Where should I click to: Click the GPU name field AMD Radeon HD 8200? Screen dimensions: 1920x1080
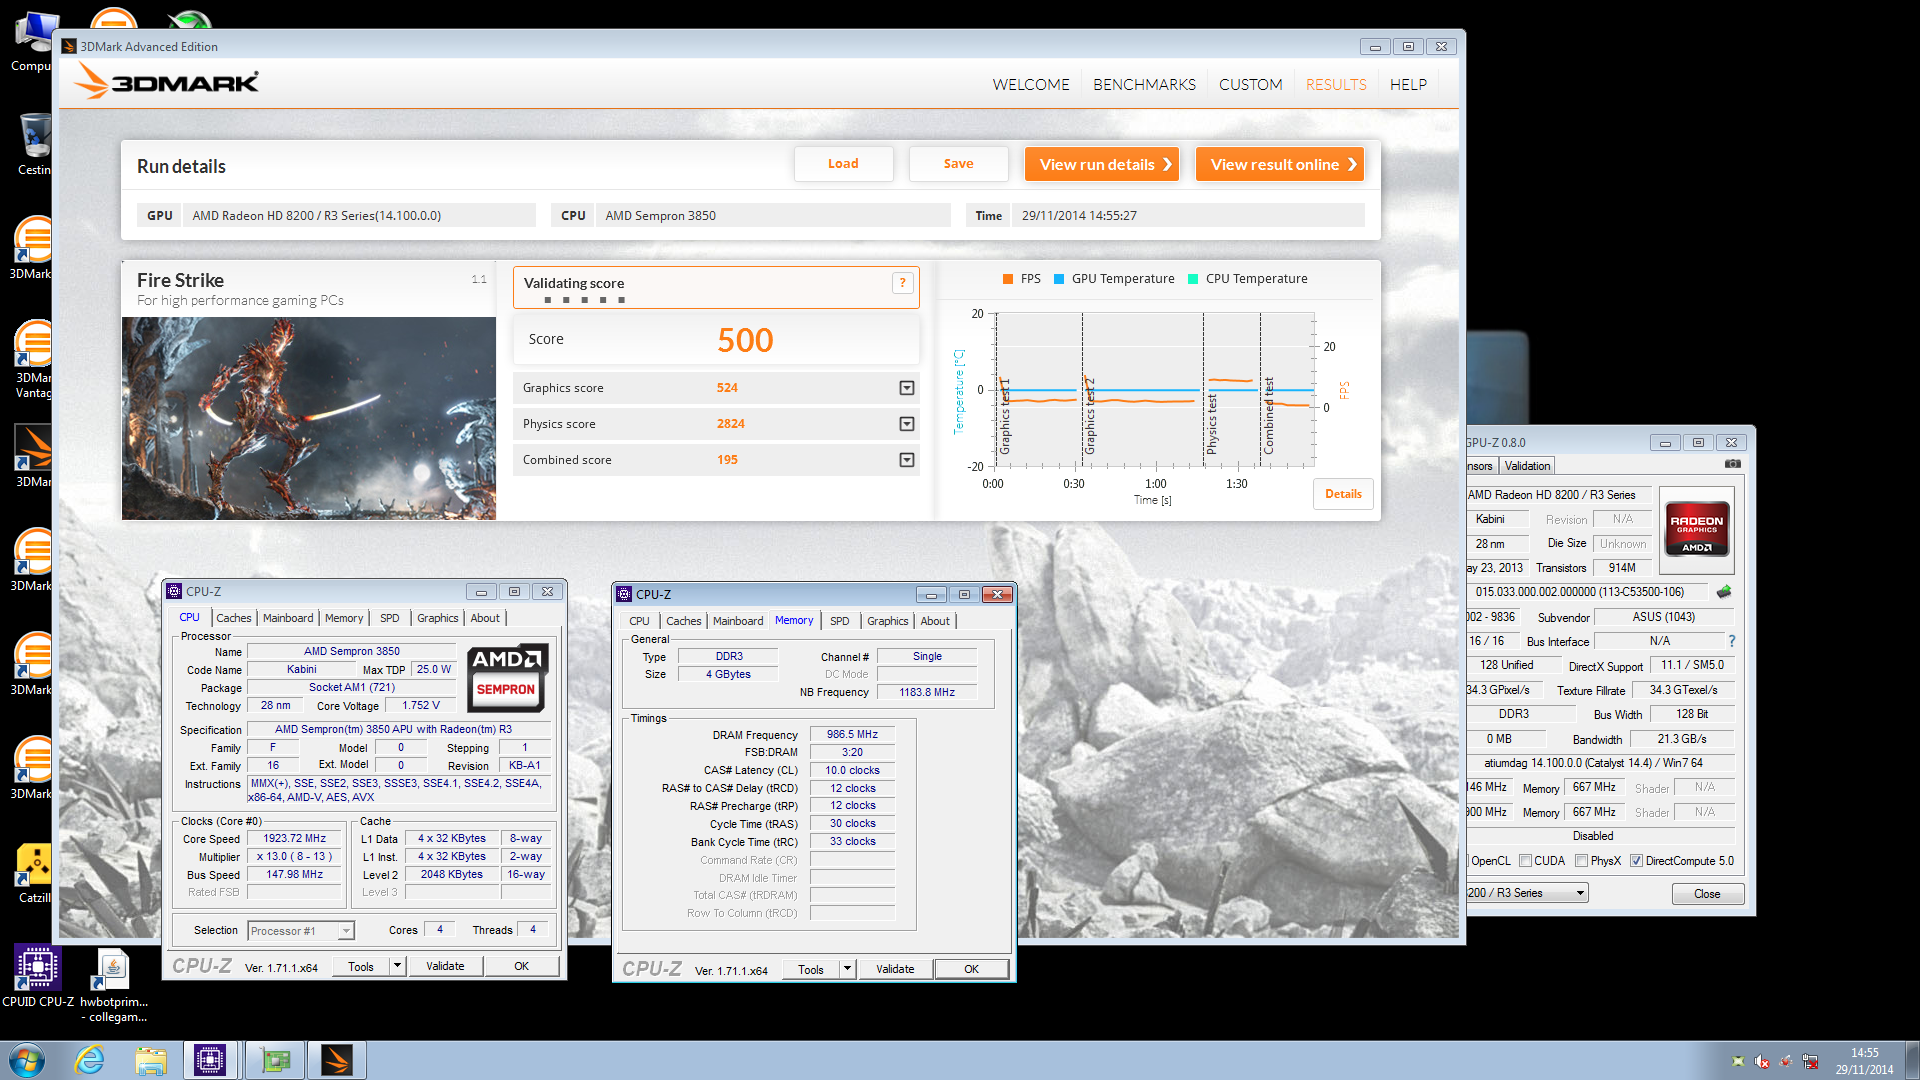coord(359,216)
